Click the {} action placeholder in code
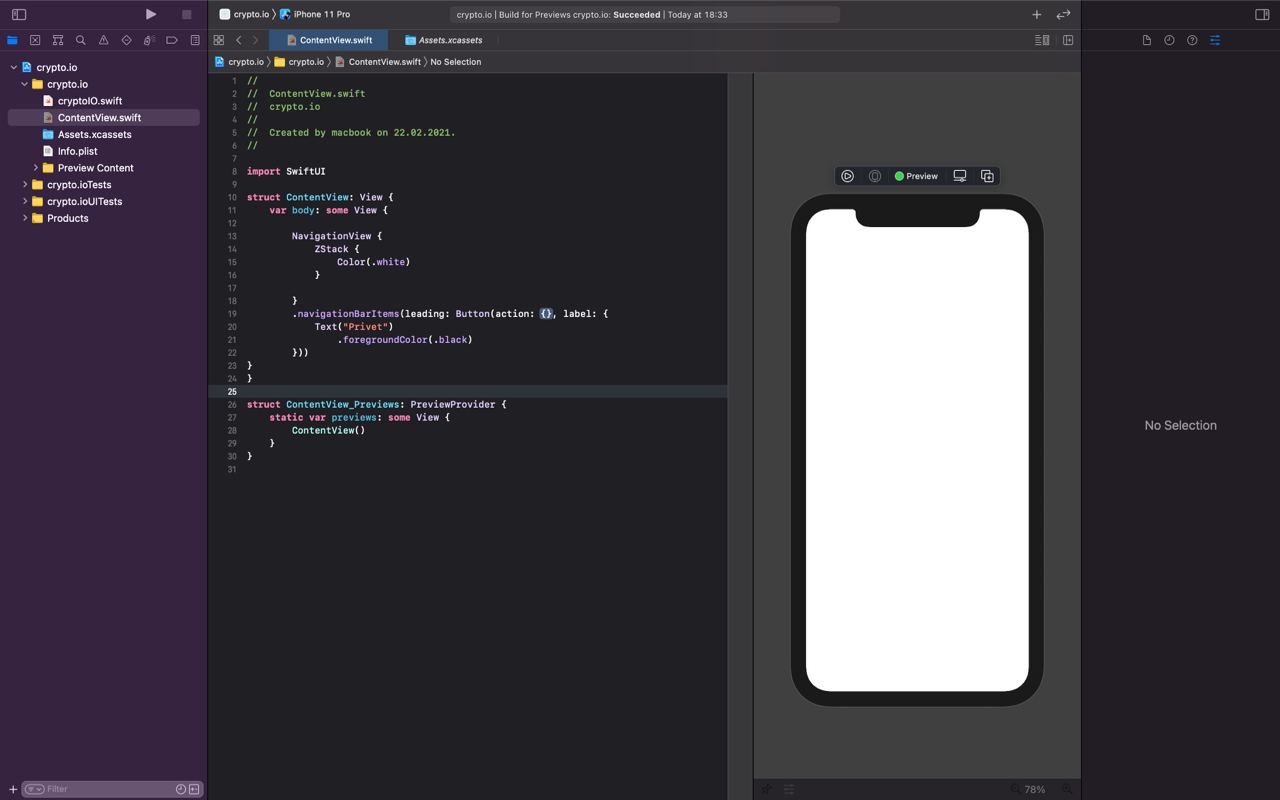Image resolution: width=1280 pixels, height=800 pixels. click(546, 314)
